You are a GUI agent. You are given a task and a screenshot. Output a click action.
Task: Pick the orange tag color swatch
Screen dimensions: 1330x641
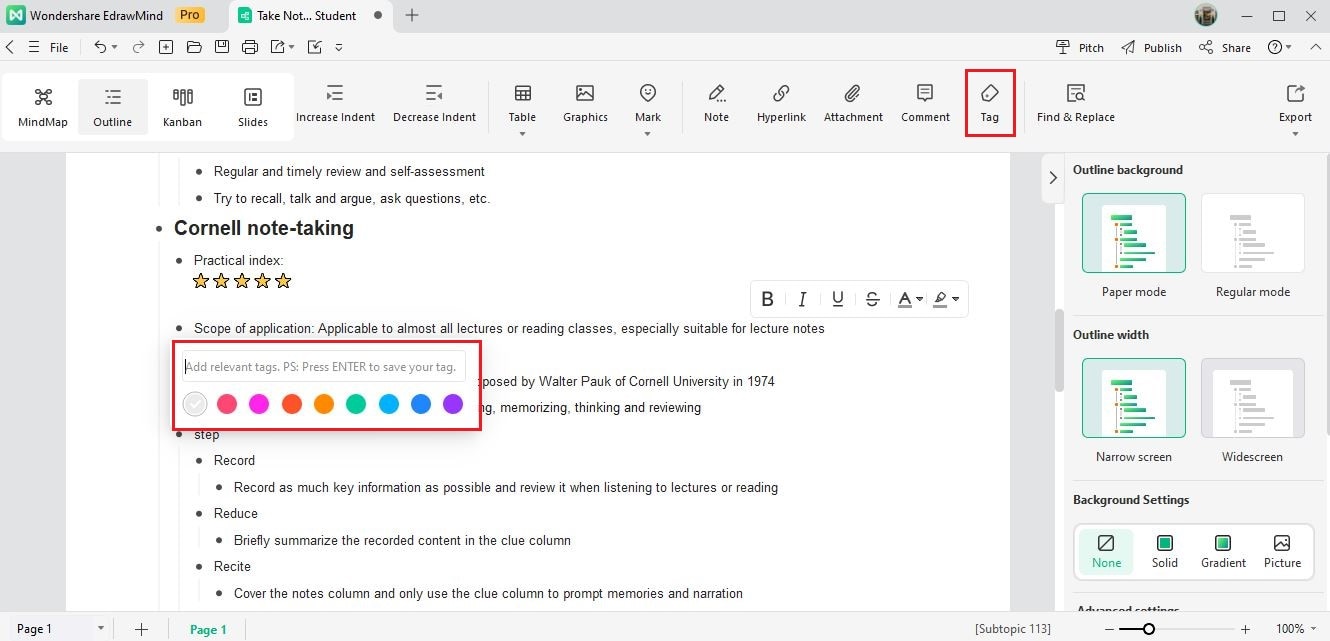click(x=323, y=404)
